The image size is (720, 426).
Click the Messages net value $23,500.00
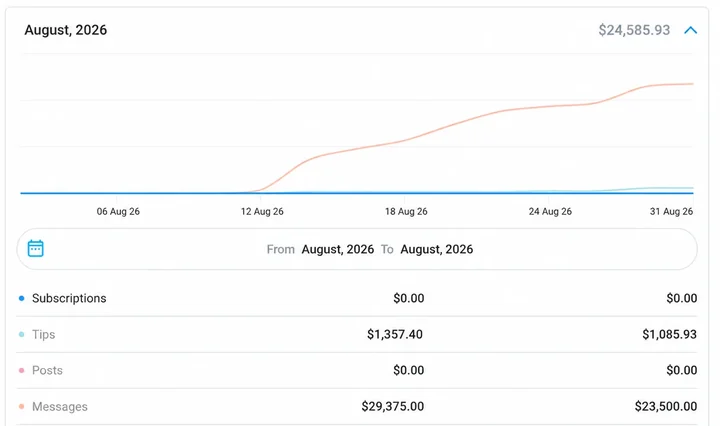point(666,406)
